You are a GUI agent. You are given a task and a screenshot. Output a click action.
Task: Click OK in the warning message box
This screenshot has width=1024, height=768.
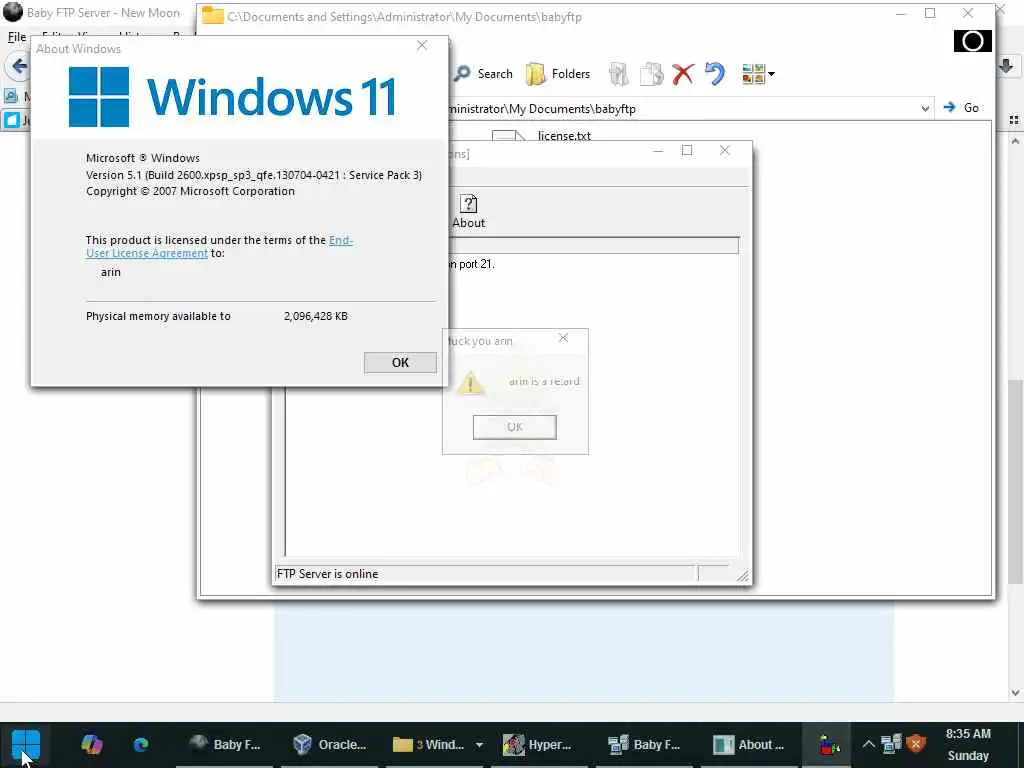tap(515, 427)
